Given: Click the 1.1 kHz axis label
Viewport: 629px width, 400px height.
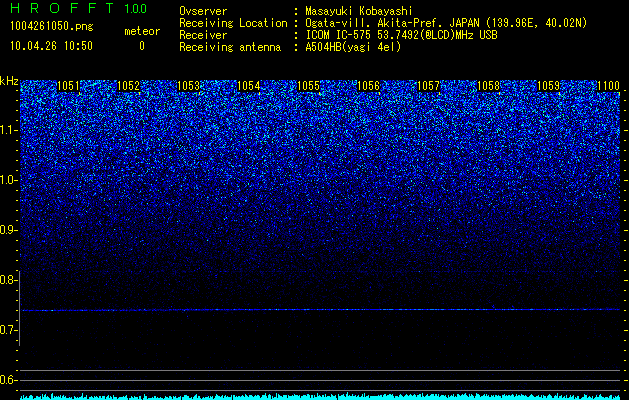Looking at the screenshot, I should point(8,130).
